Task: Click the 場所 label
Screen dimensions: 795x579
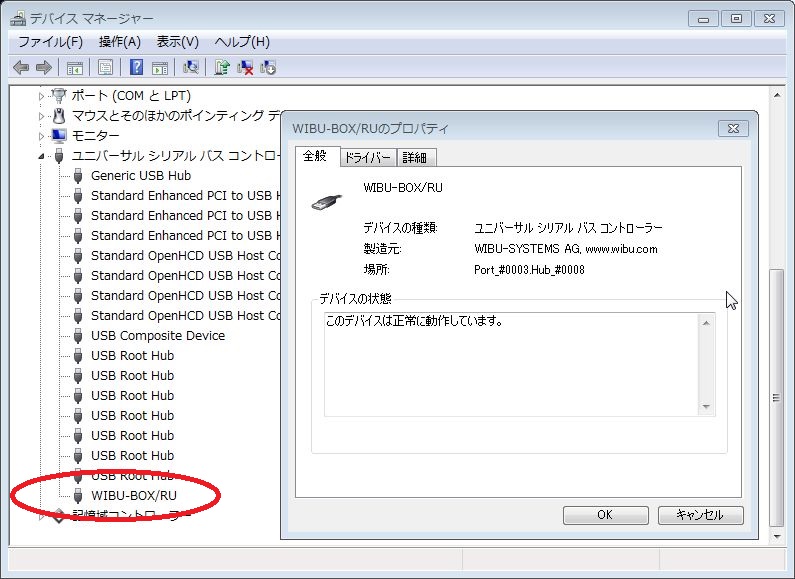Action: click(x=377, y=270)
